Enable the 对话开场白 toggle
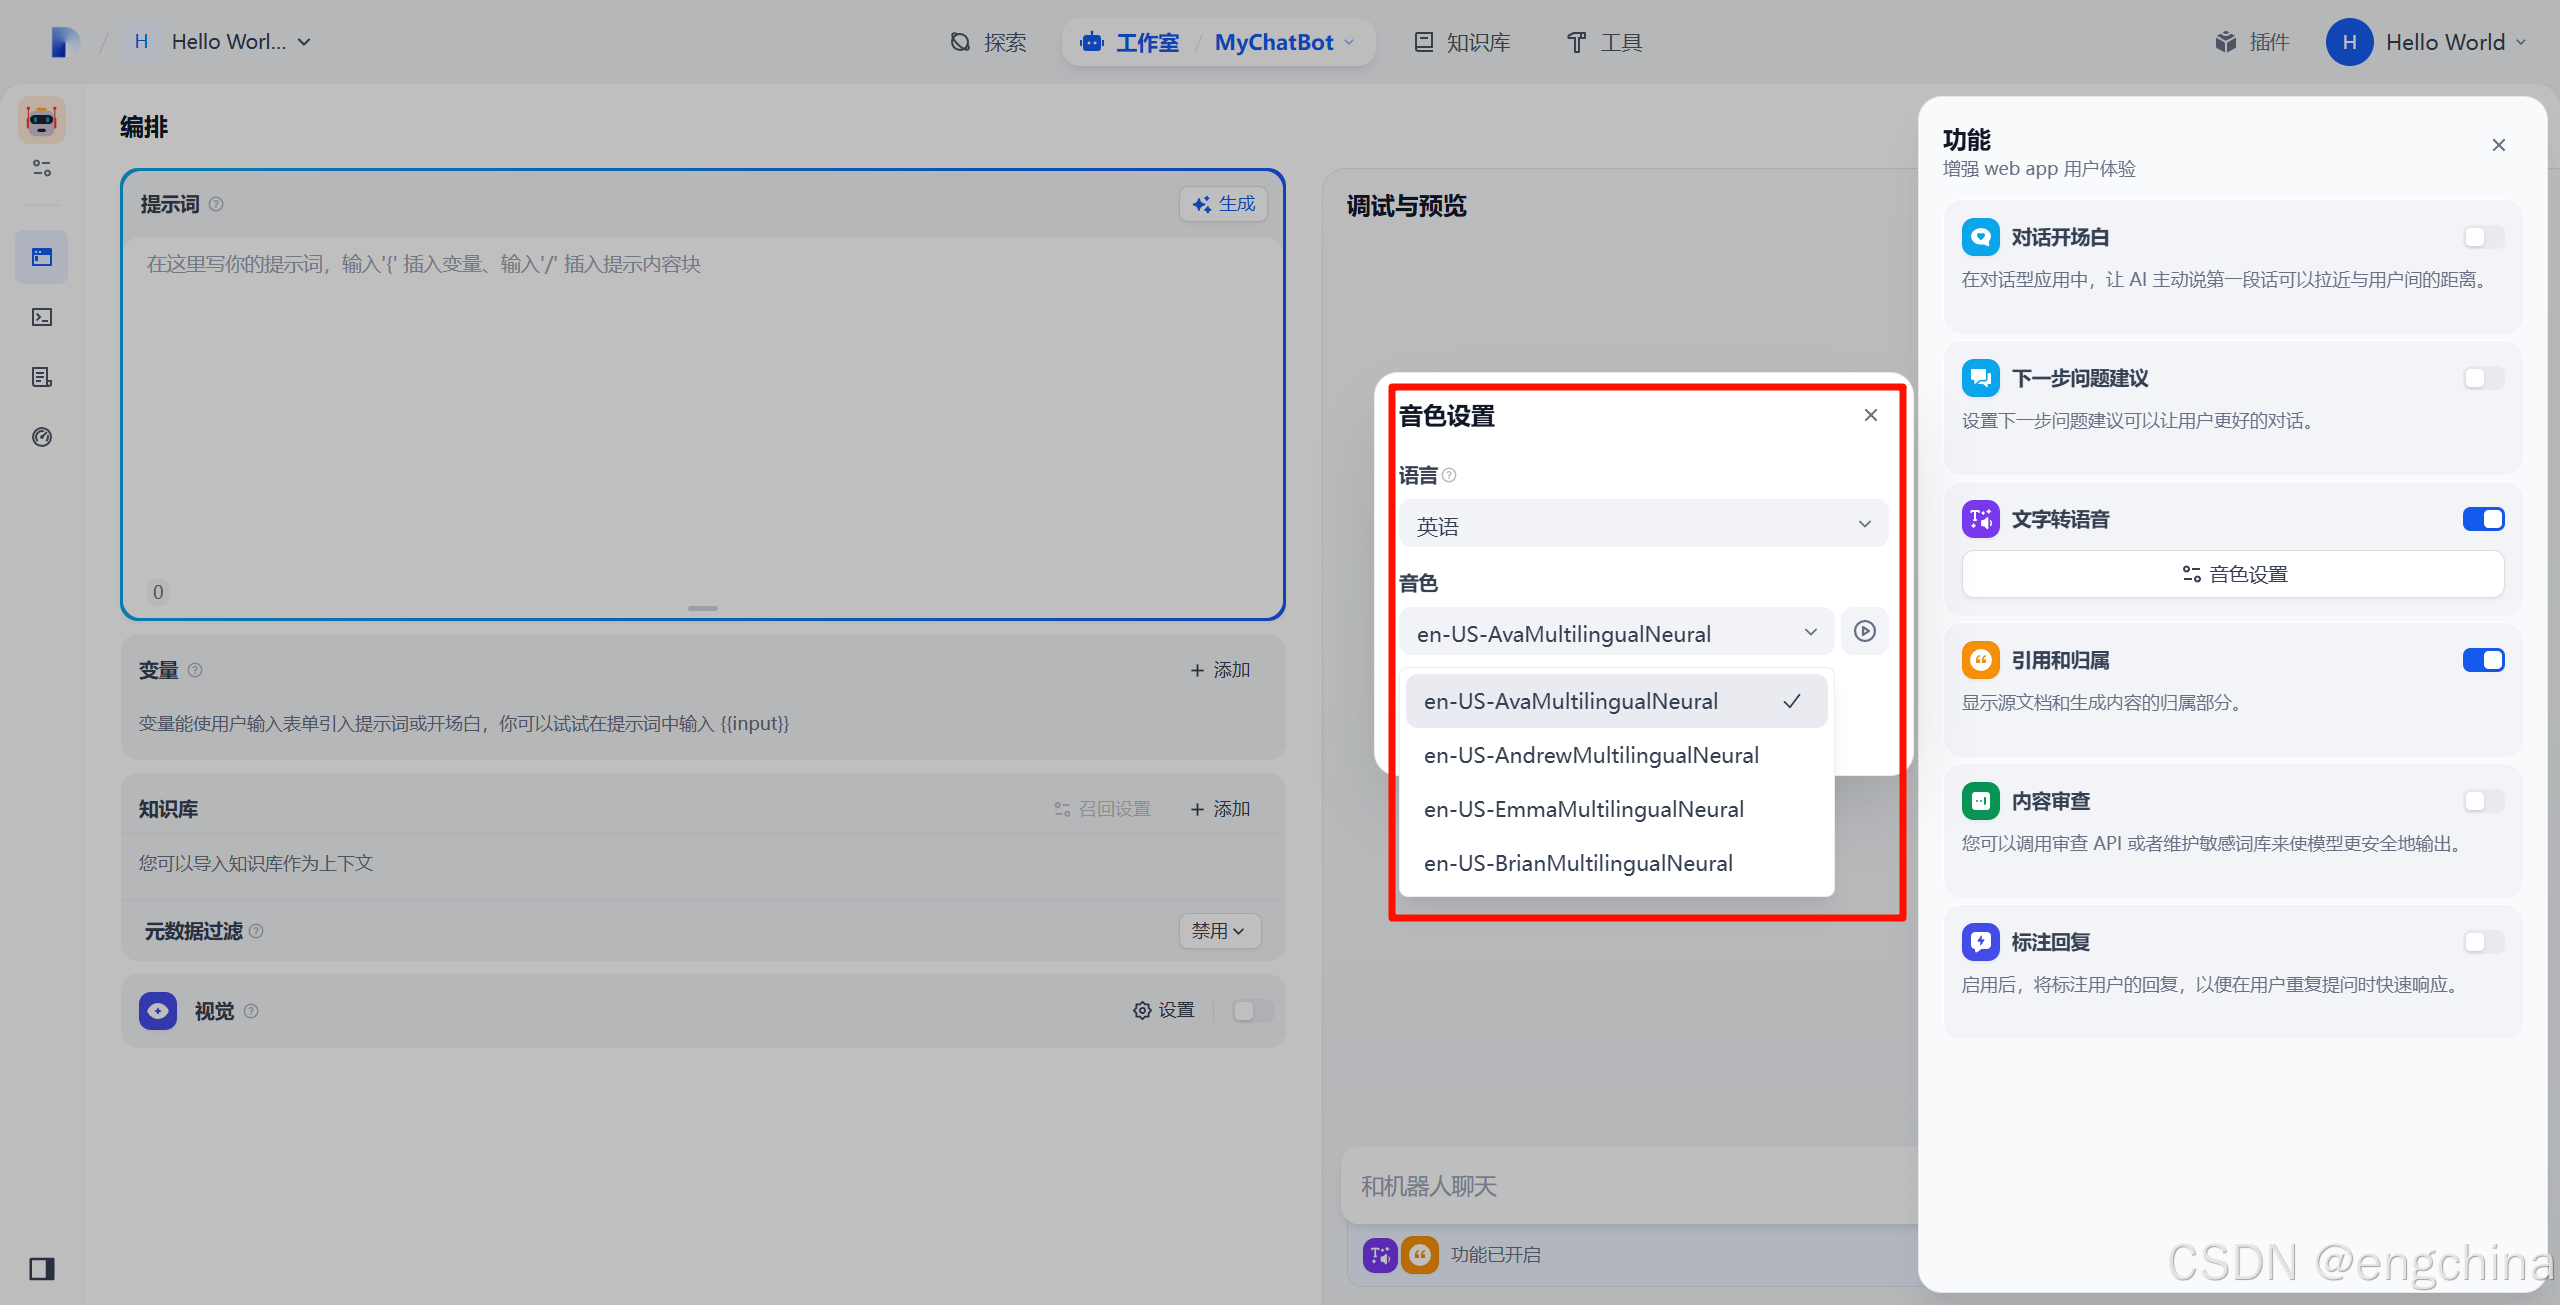2560x1305 pixels. pos(2483,237)
